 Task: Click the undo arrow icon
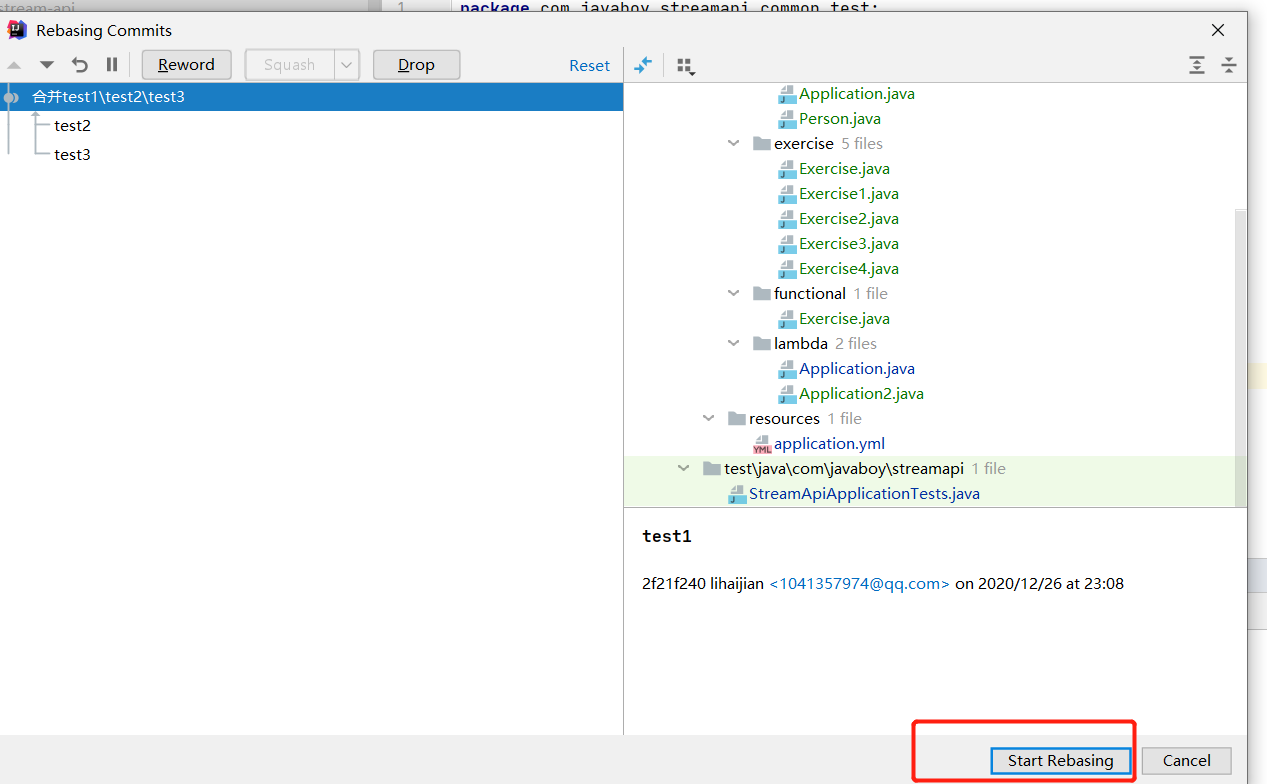click(x=80, y=65)
